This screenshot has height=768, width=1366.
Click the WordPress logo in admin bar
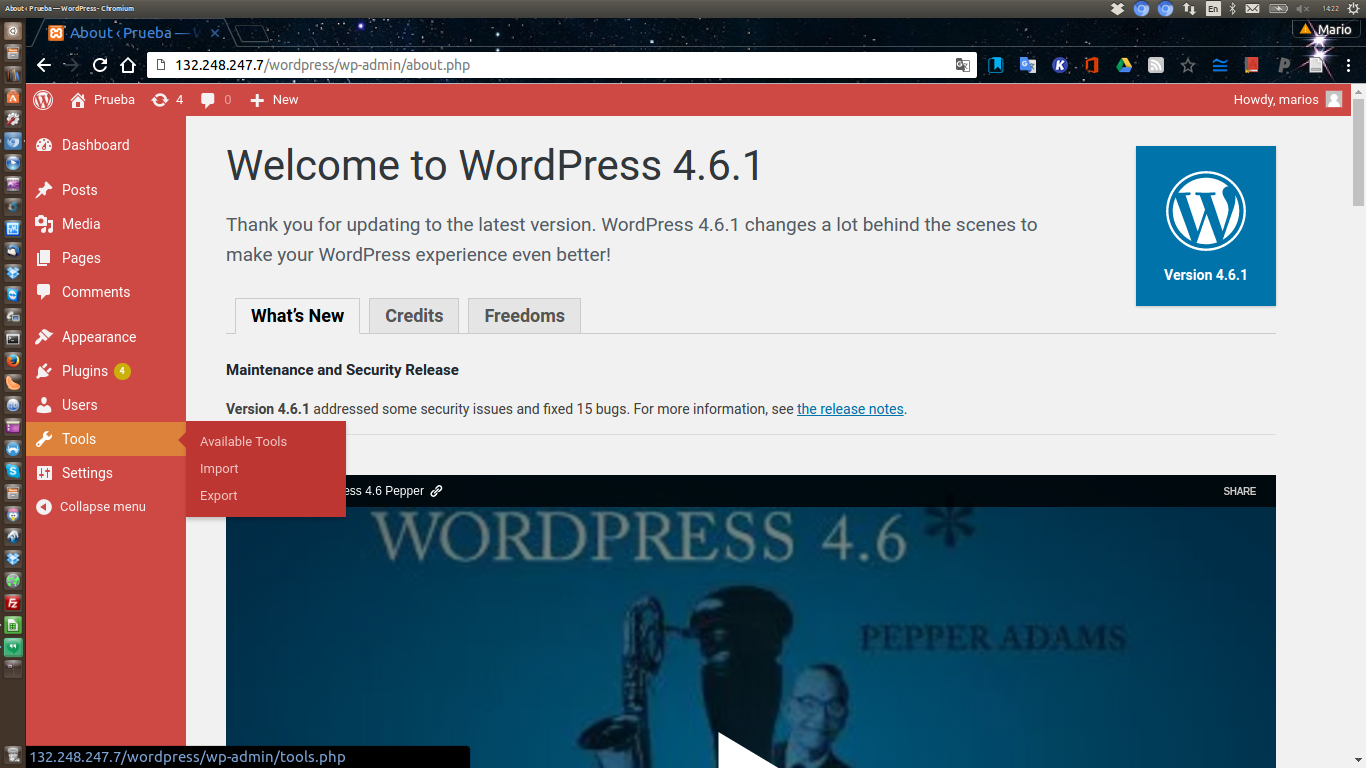(43, 100)
